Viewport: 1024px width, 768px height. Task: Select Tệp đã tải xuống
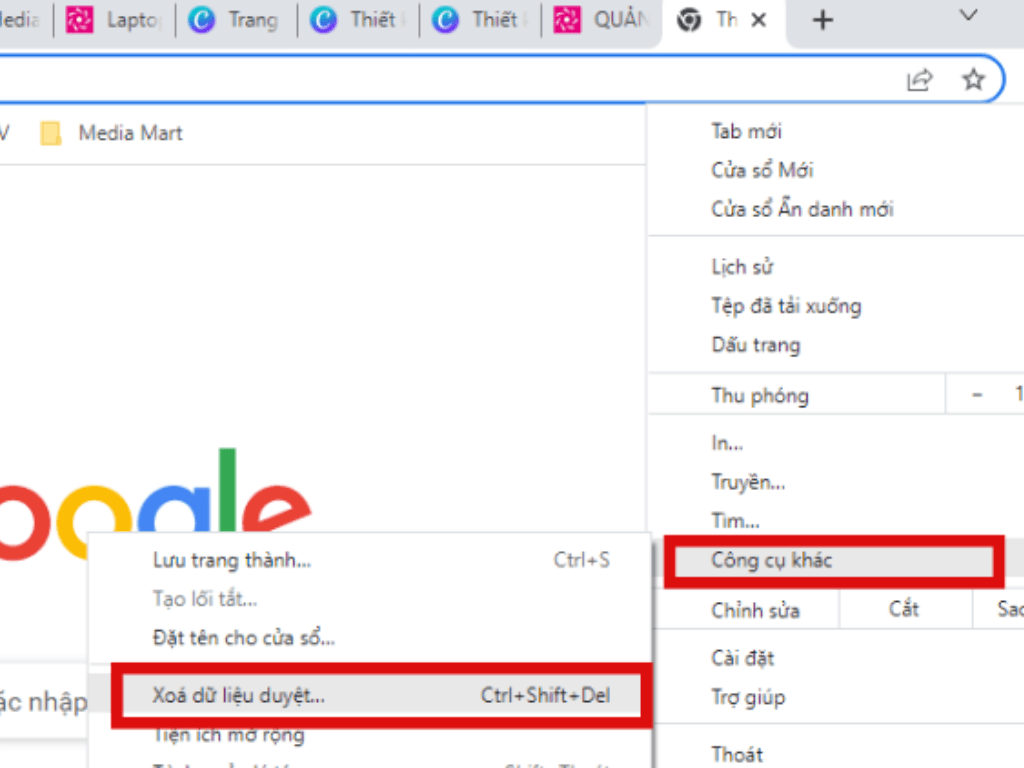pos(786,306)
